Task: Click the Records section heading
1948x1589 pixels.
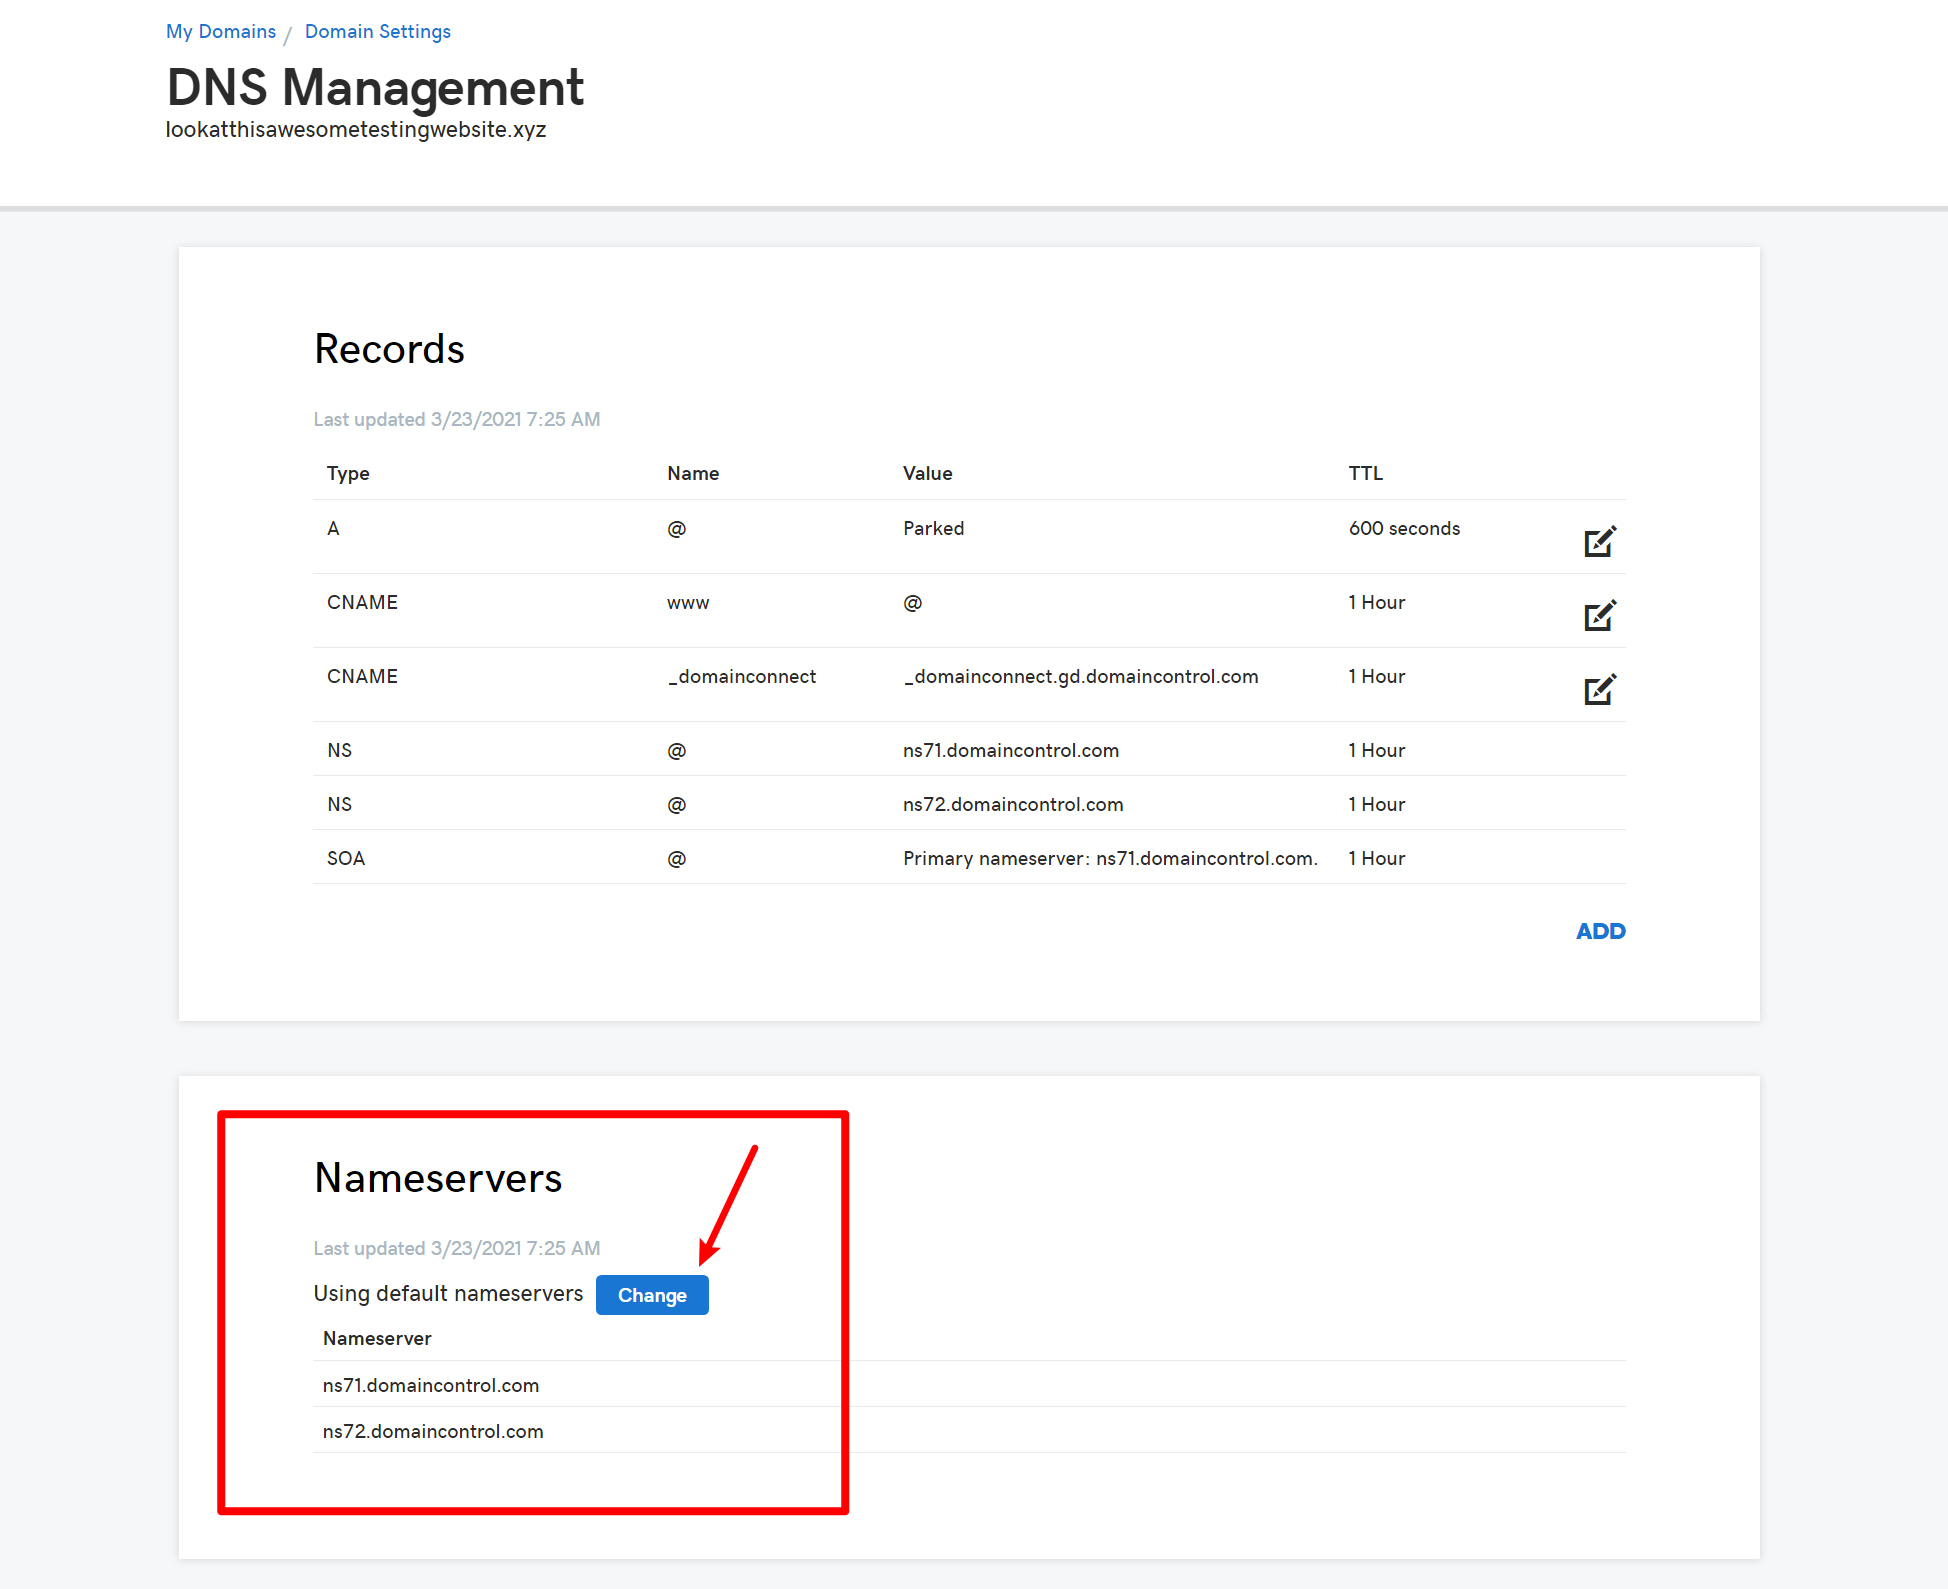Action: pos(389,349)
